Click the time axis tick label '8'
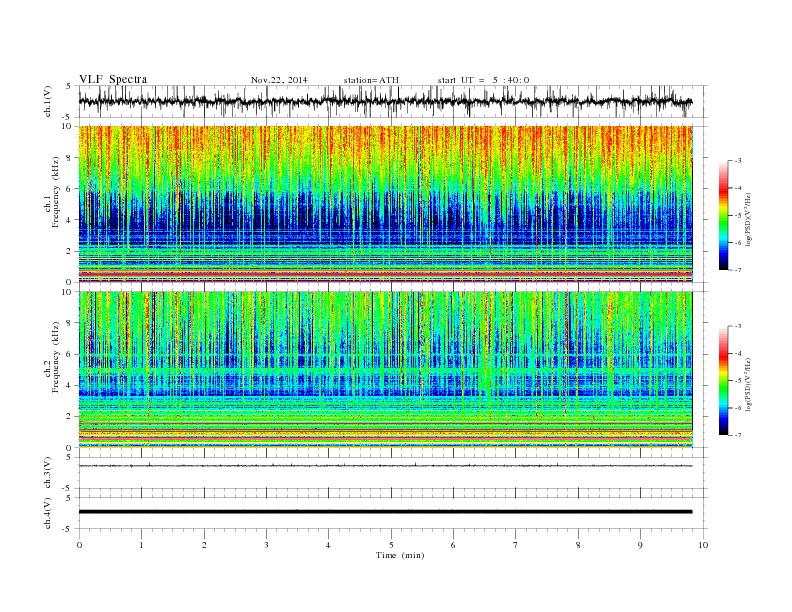The height and width of the screenshot is (612, 792). pos(578,545)
